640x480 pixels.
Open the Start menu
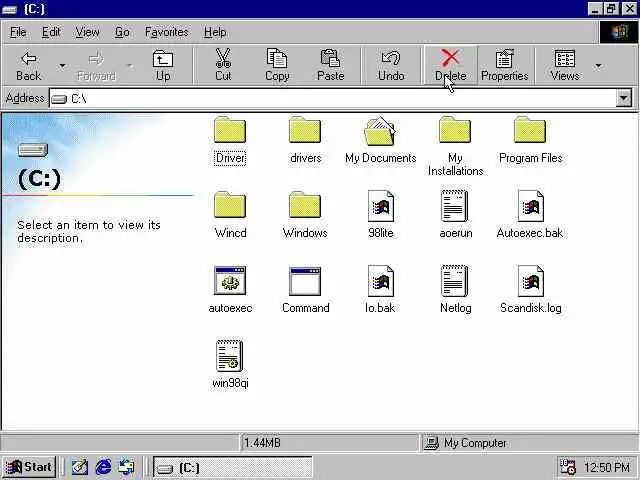[29, 467]
